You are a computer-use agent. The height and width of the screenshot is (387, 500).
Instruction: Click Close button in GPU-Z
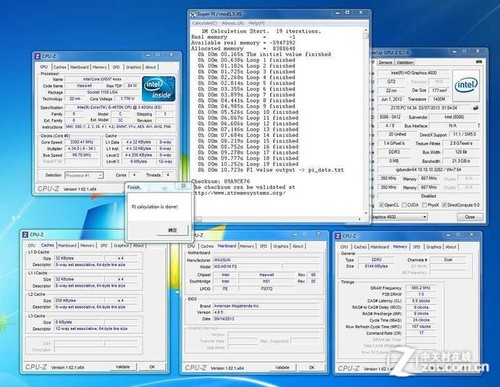[x=470, y=217]
